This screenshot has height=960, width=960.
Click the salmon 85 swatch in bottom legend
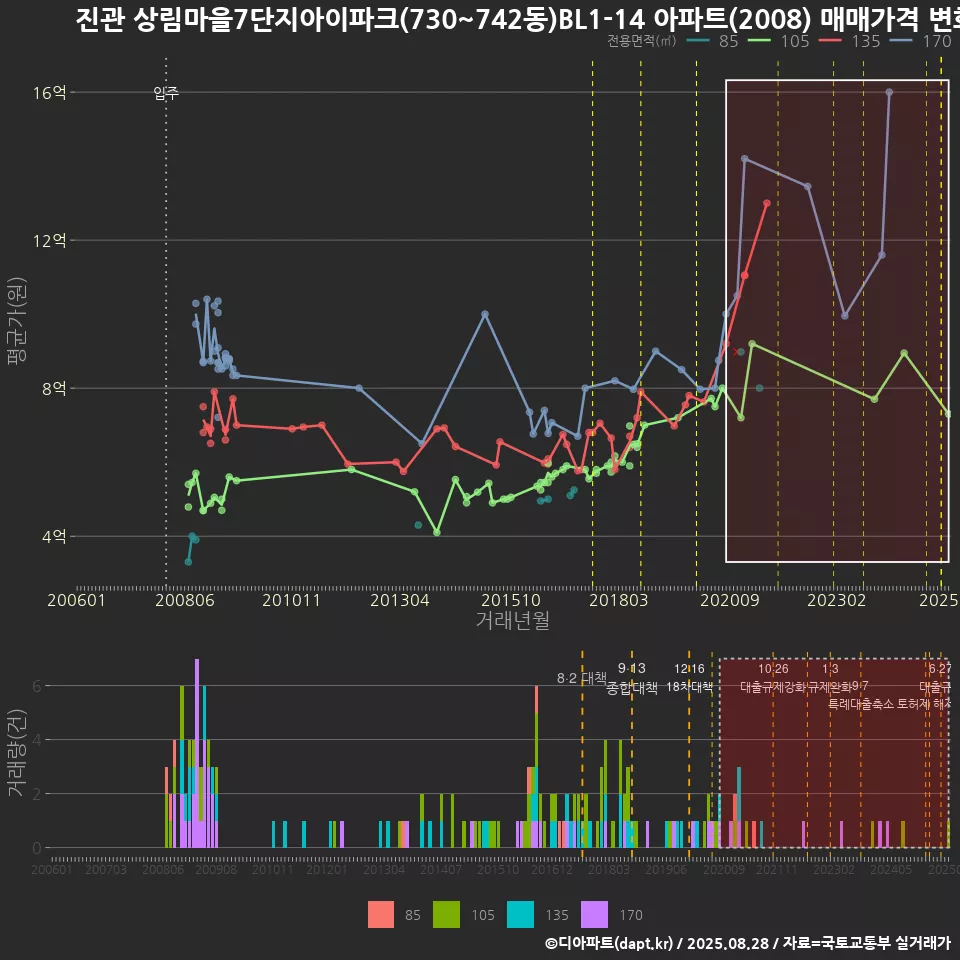coord(382,914)
